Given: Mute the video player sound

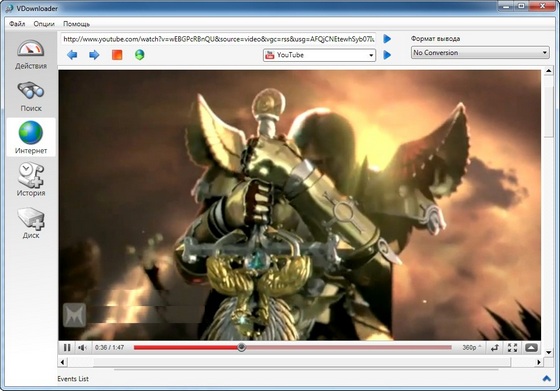Looking at the screenshot, I should (82, 347).
